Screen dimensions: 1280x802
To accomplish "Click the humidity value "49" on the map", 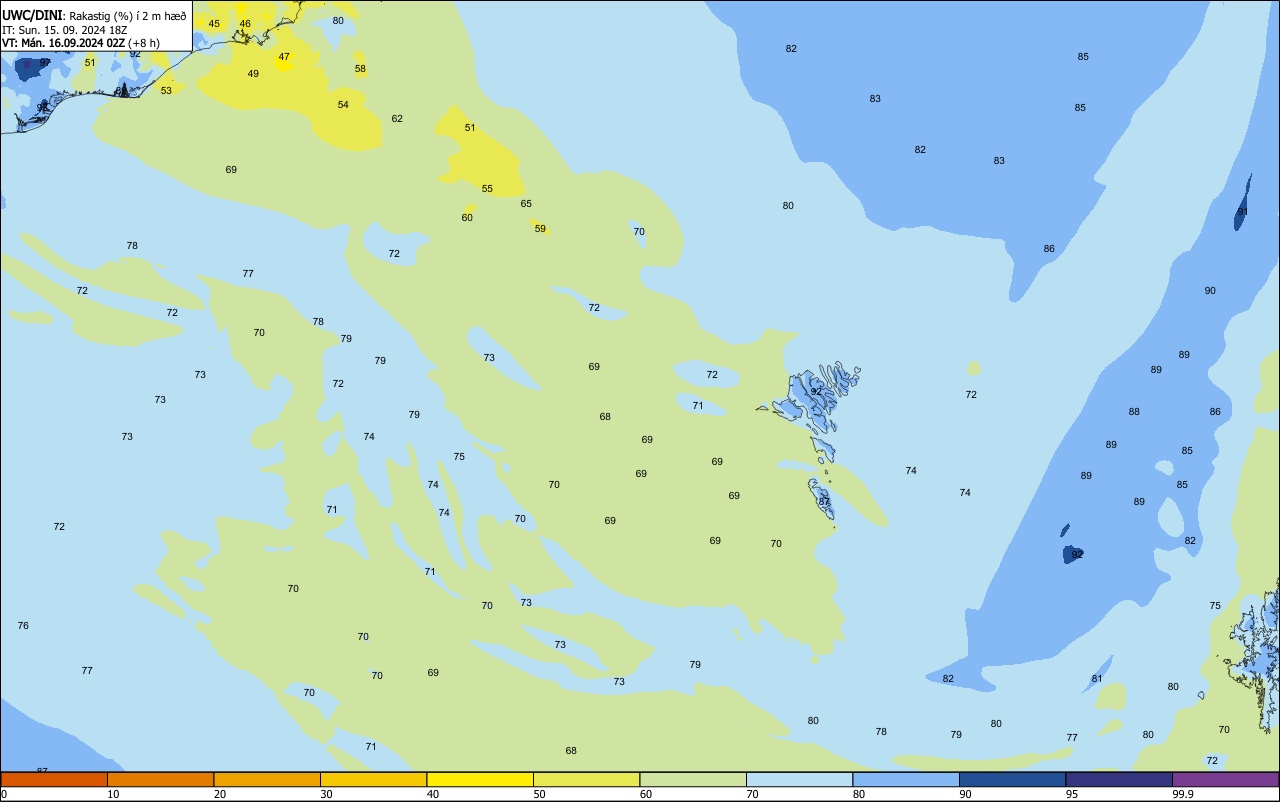I will pyautogui.click(x=253, y=74).
